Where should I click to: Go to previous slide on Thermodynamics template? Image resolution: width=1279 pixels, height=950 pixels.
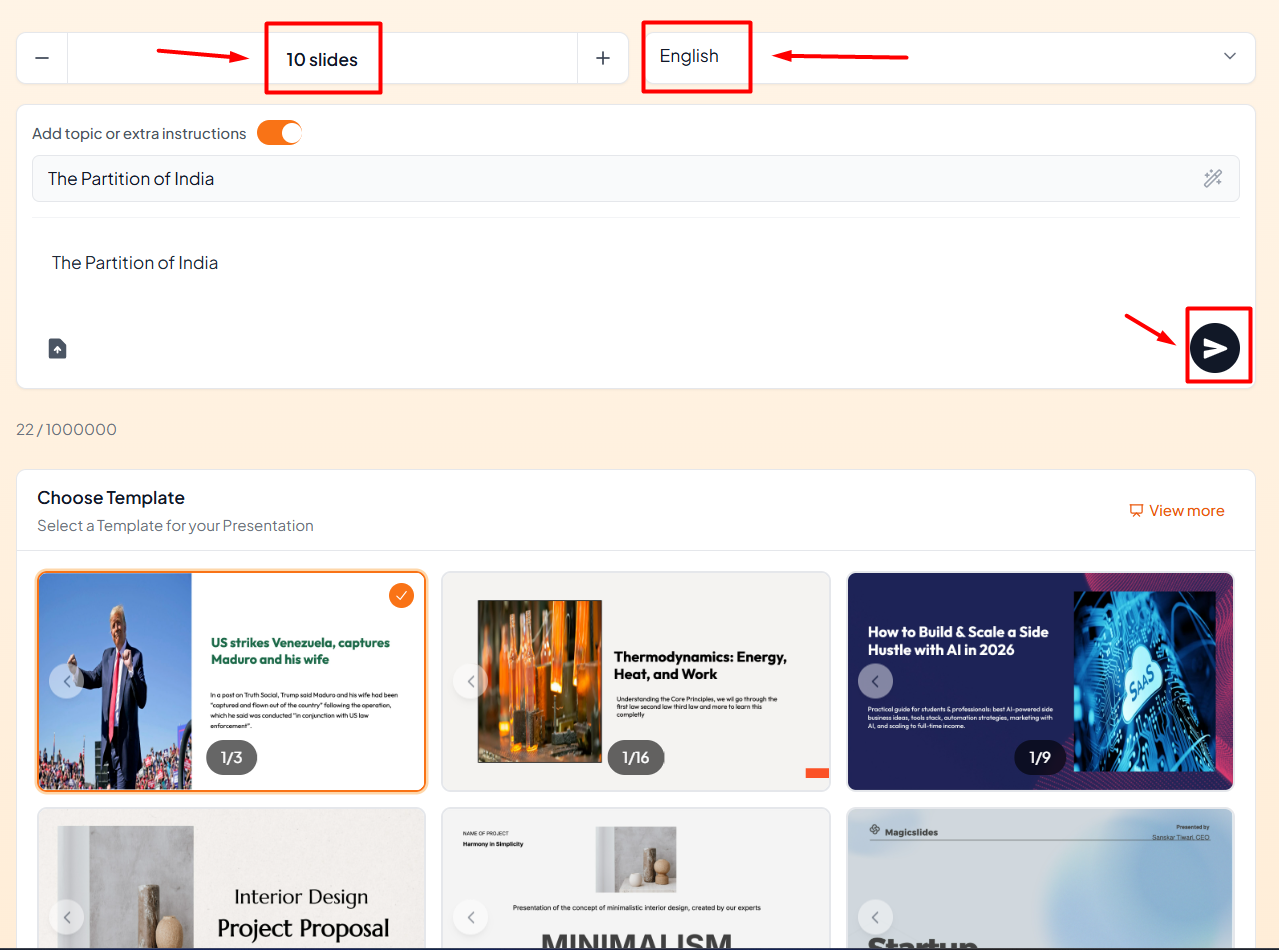pyautogui.click(x=471, y=682)
